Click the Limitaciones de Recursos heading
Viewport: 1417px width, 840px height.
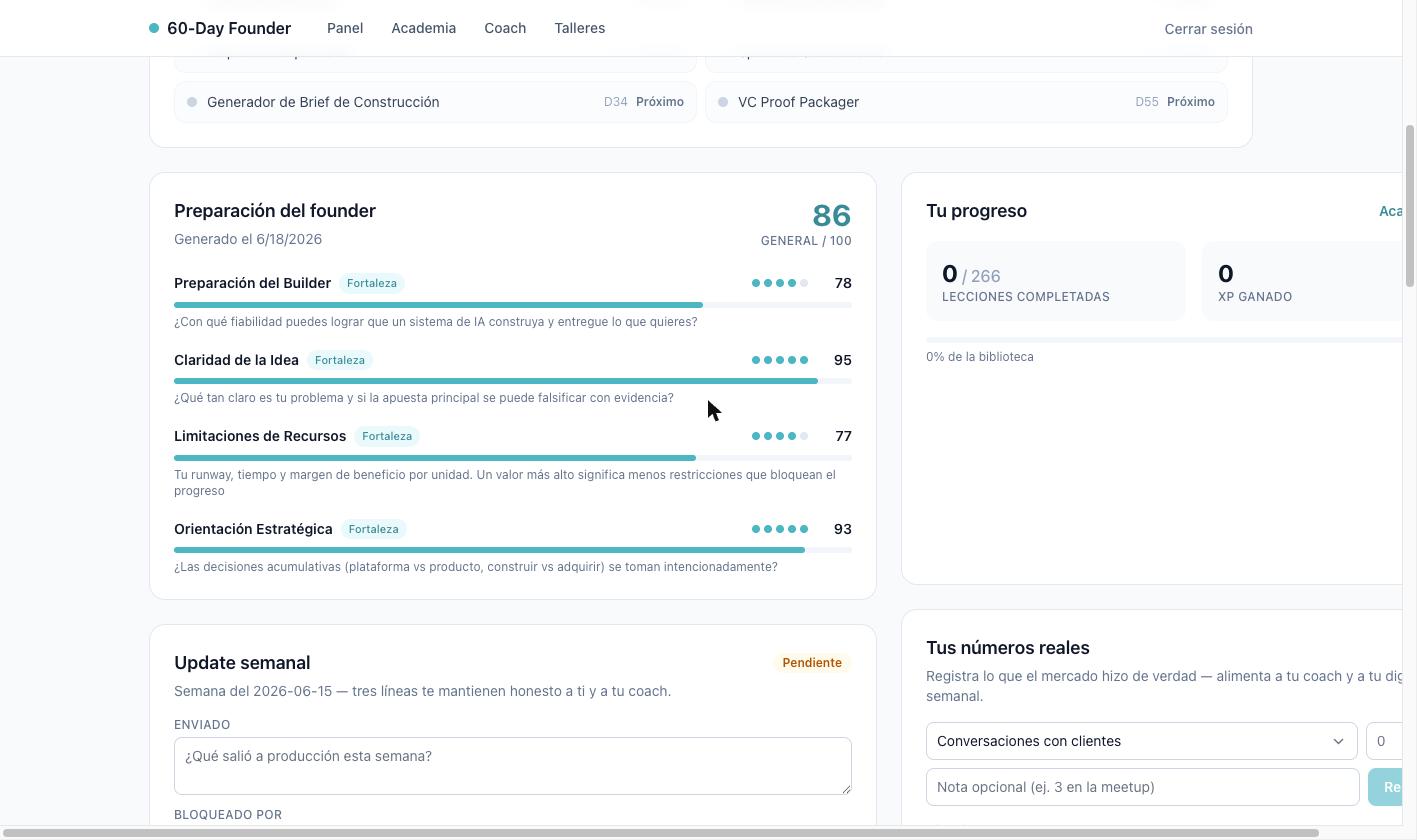(260, 436)
